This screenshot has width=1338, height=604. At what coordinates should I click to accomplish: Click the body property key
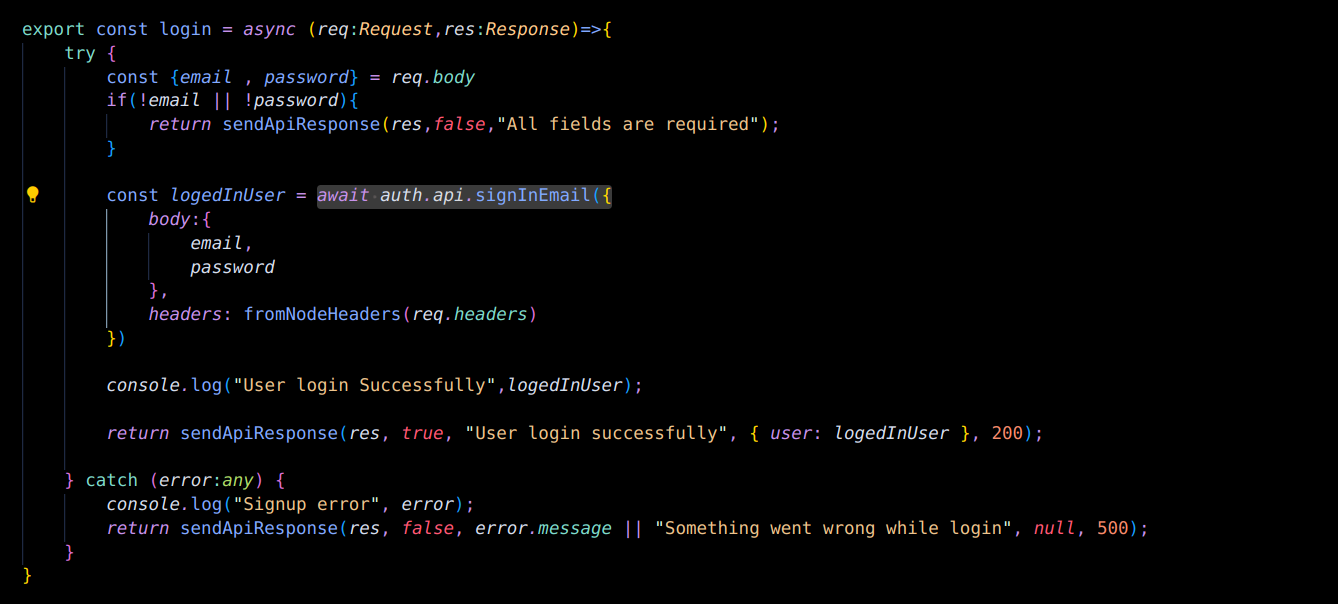coord(169,219)
